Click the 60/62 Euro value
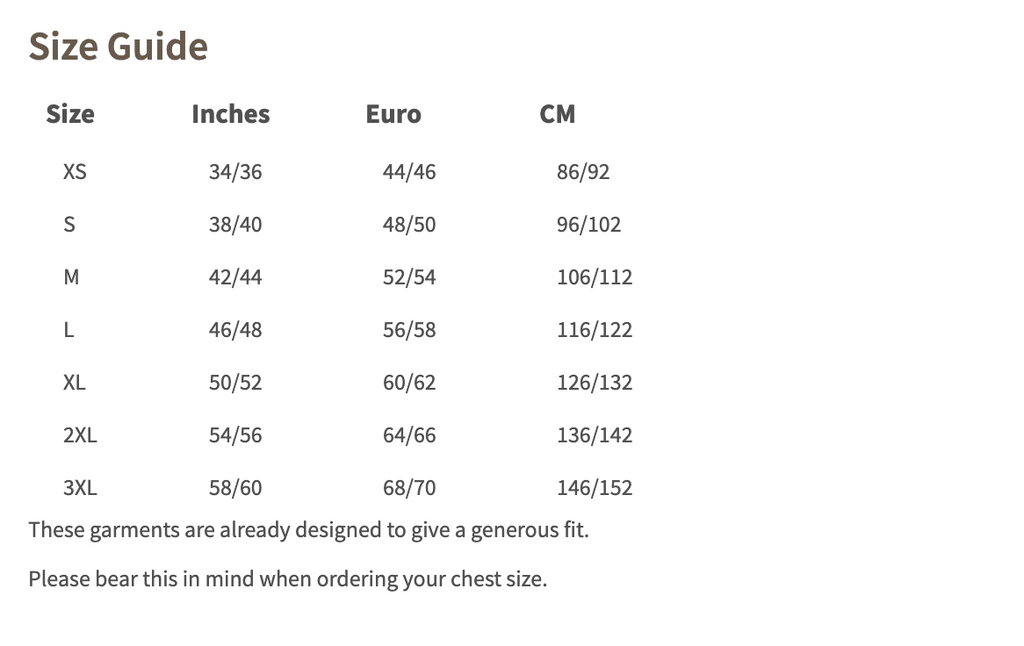1024x646 pixels. pos(409,382)
